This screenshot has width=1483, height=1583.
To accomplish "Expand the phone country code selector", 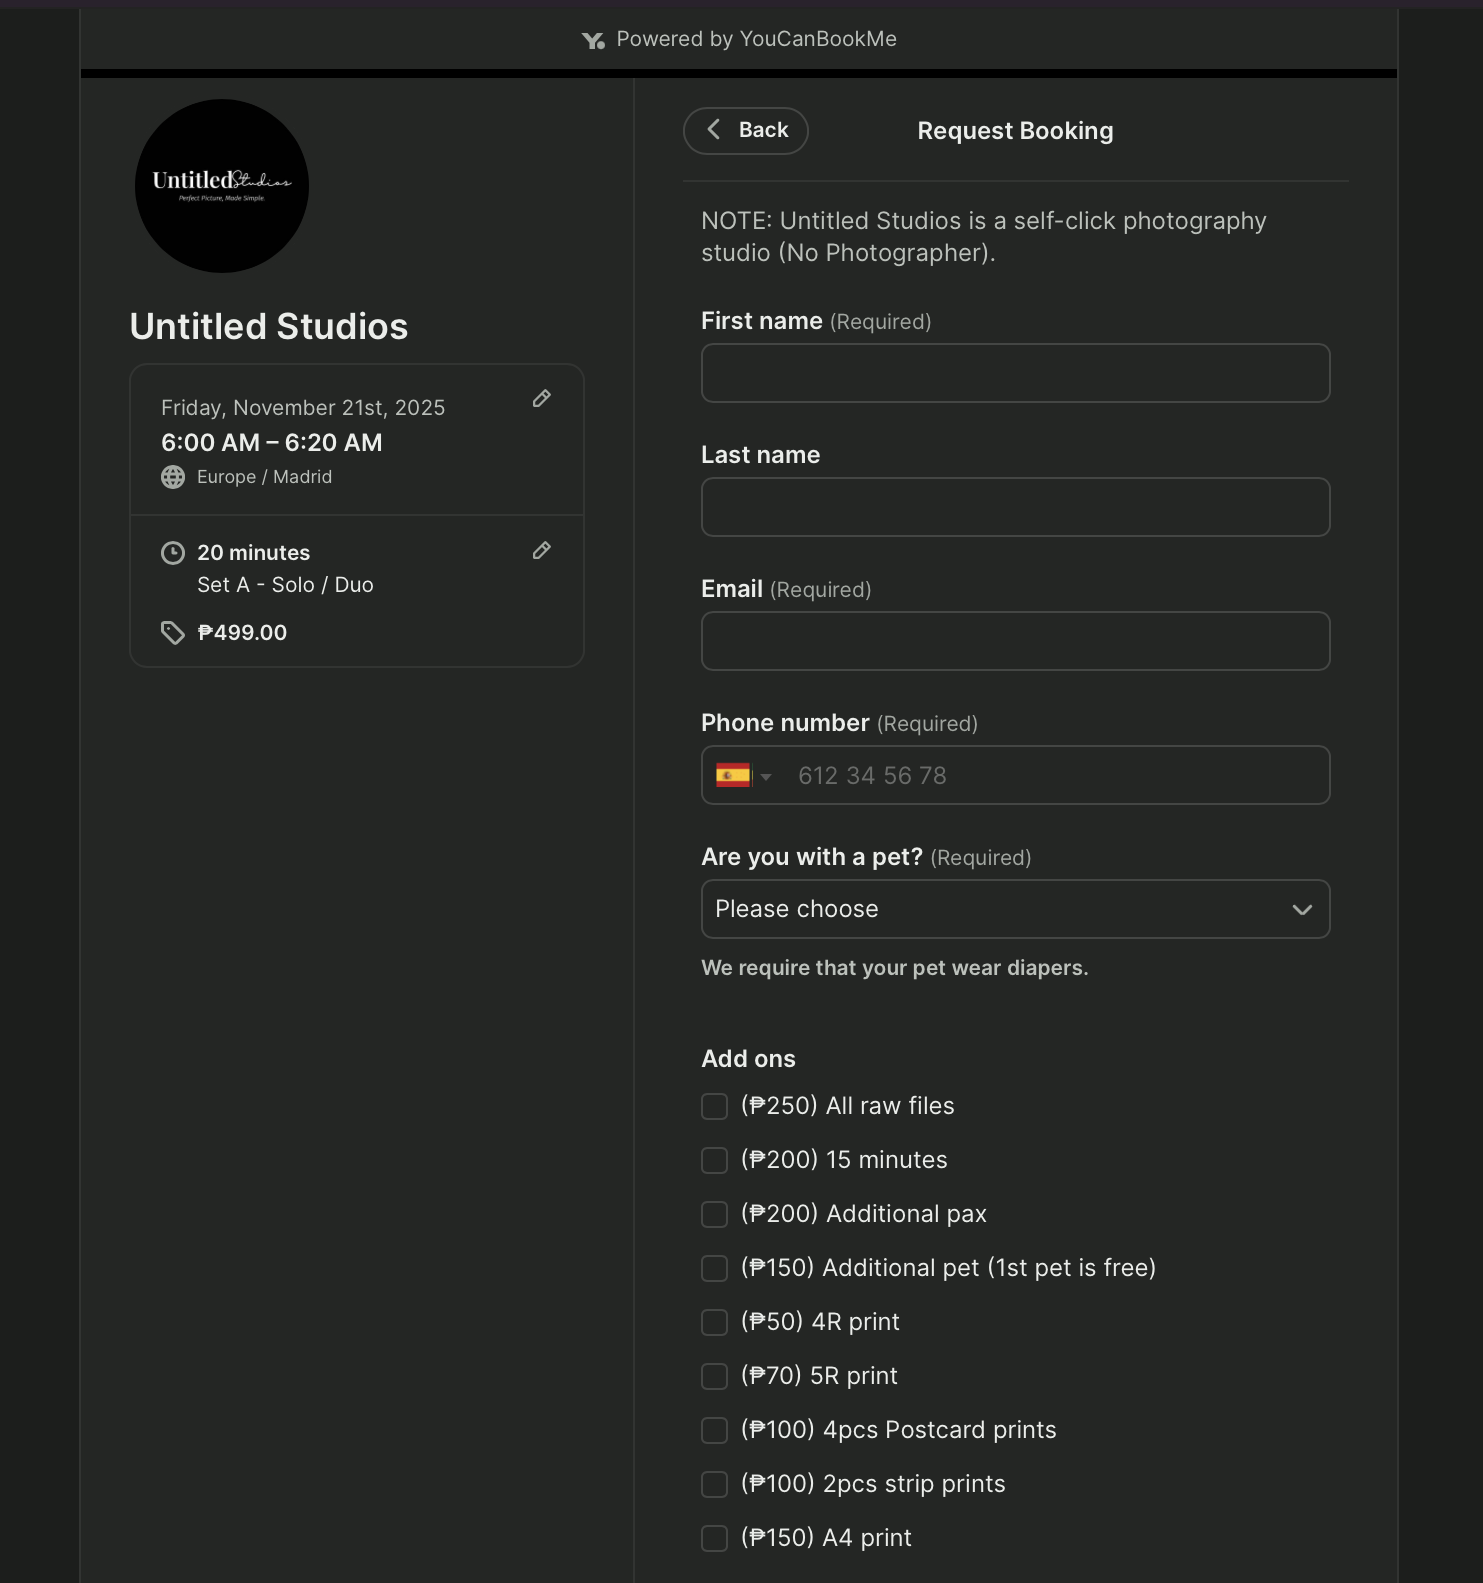I will pos(767,776).
